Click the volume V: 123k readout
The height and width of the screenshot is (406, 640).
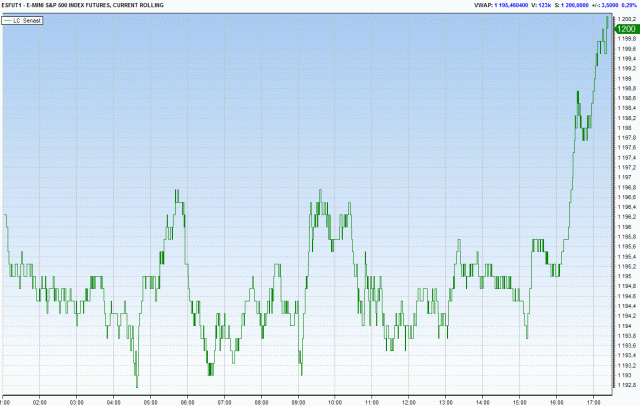point(510,5)
